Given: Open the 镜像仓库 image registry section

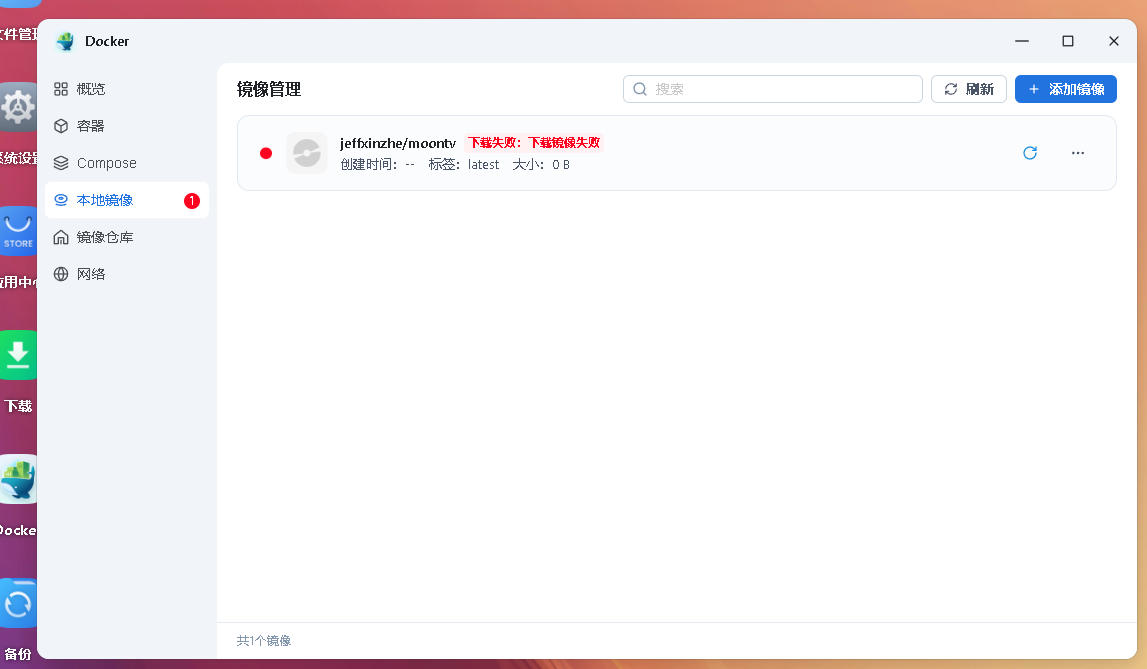Looking at the screenshot, I should (127, 237).
